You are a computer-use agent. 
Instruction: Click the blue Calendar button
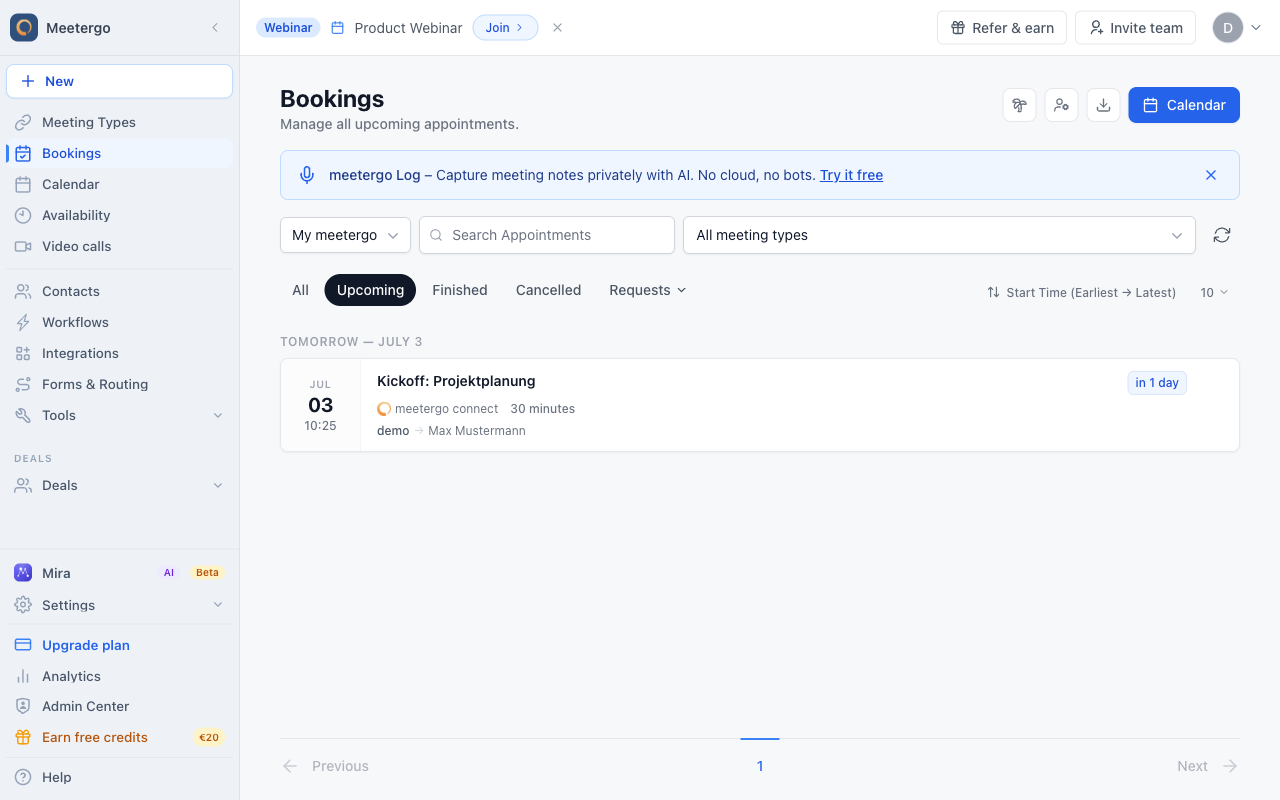point(1184,105)
